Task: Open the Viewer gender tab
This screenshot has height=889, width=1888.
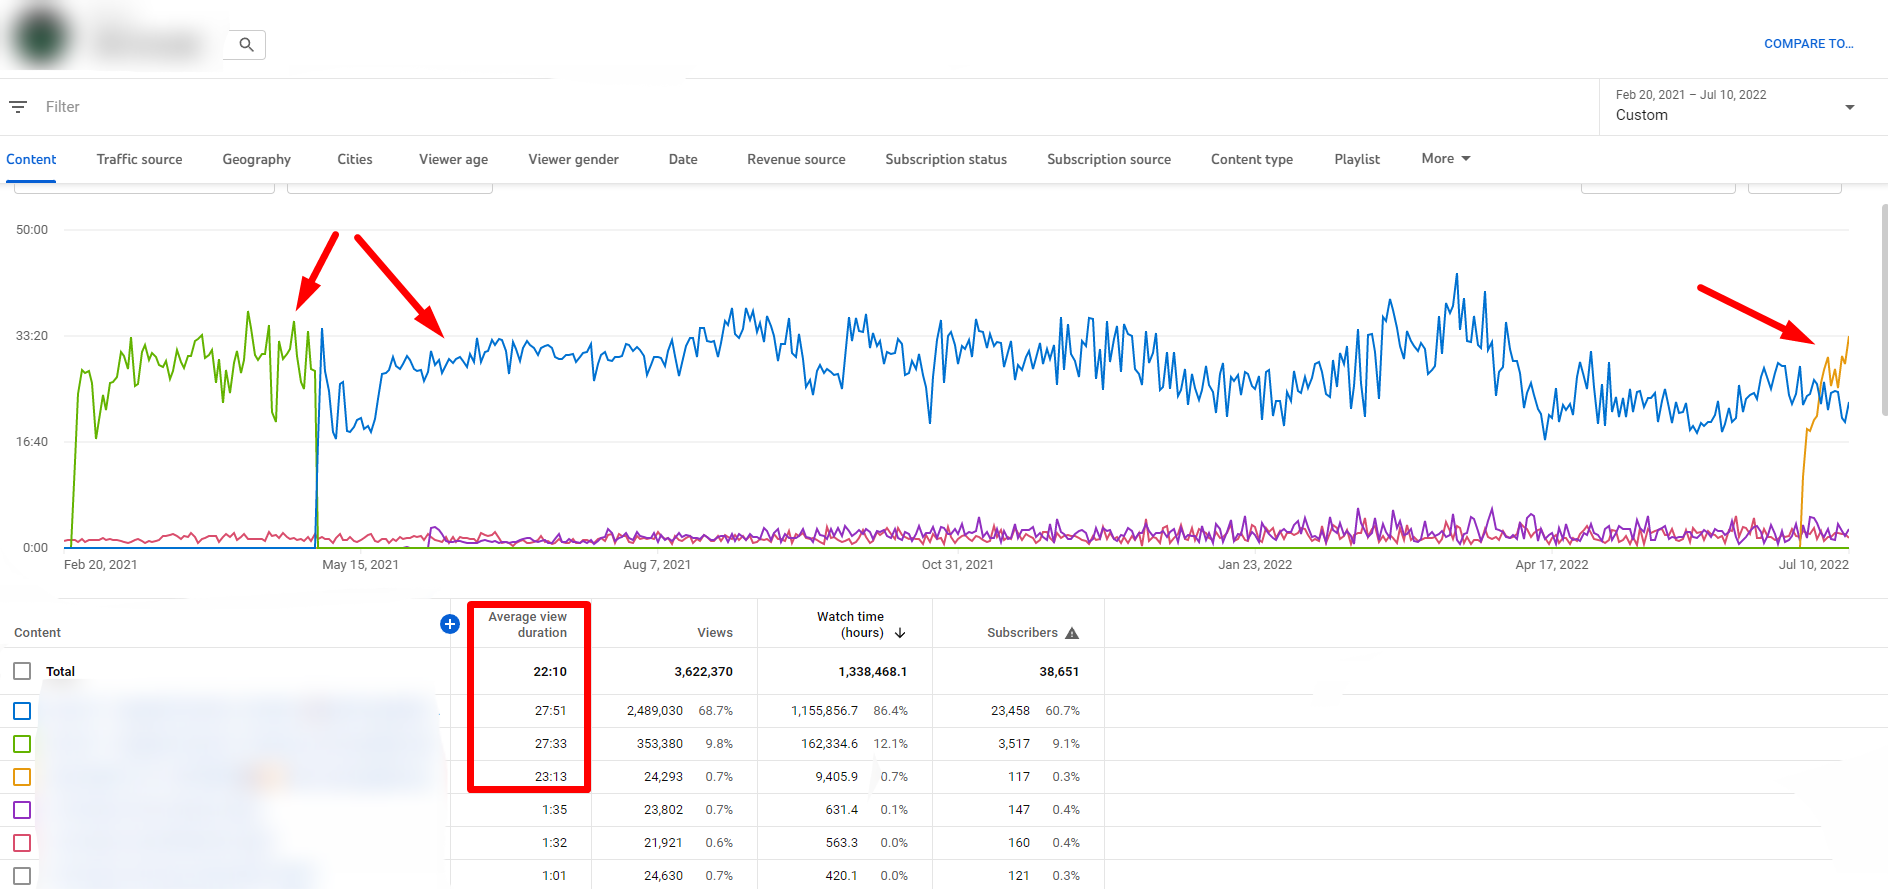Action: 573,159
